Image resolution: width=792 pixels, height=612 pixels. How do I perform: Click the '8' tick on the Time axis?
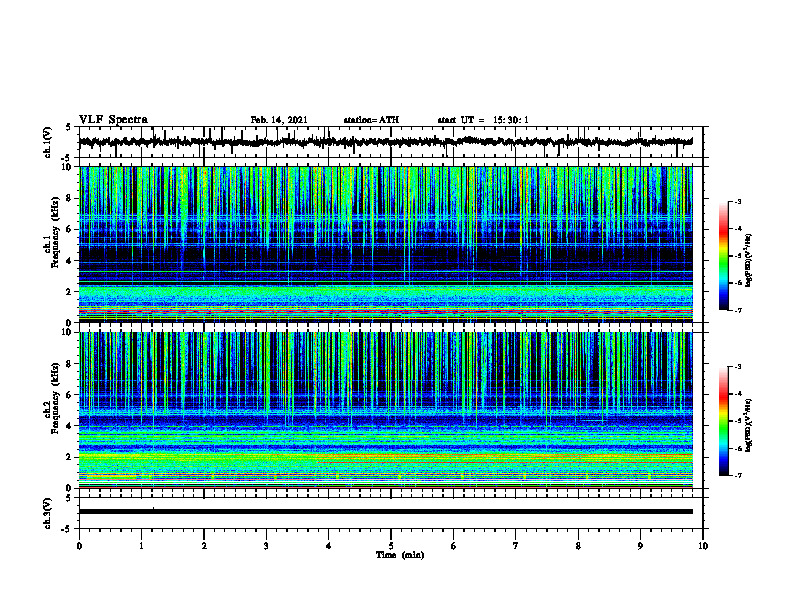[578, 546]
